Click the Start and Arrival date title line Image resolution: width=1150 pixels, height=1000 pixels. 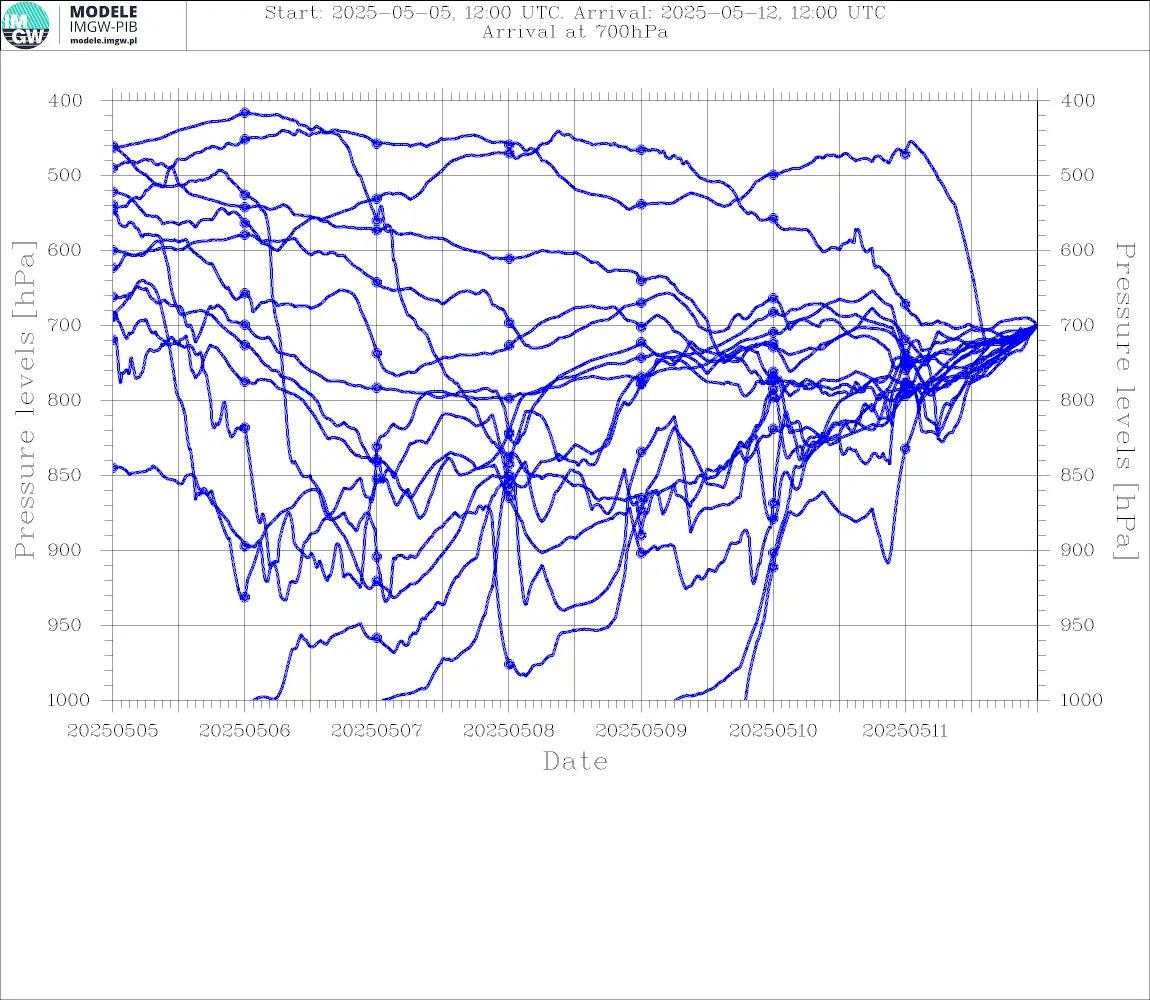pyautogui.click(x=575, y=13)
